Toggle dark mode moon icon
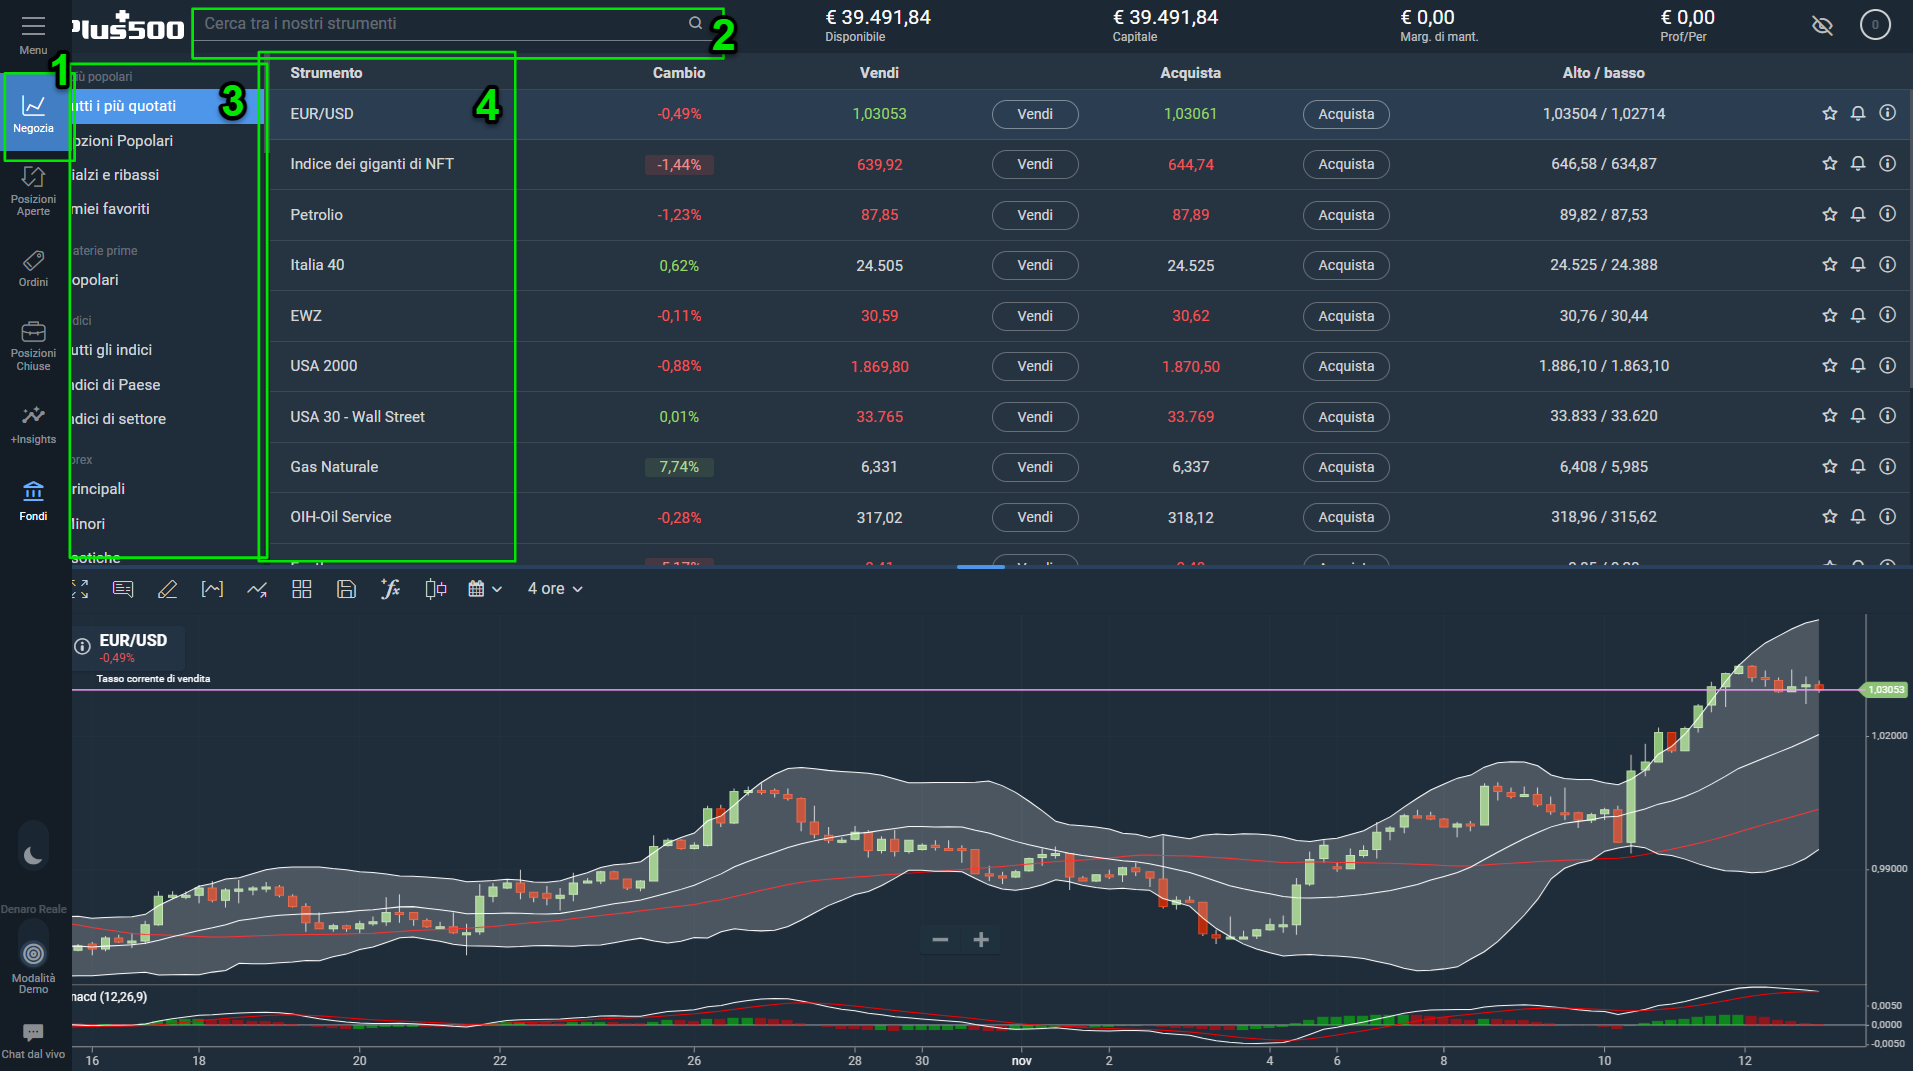The image size is (1913, 1071). 33,855
